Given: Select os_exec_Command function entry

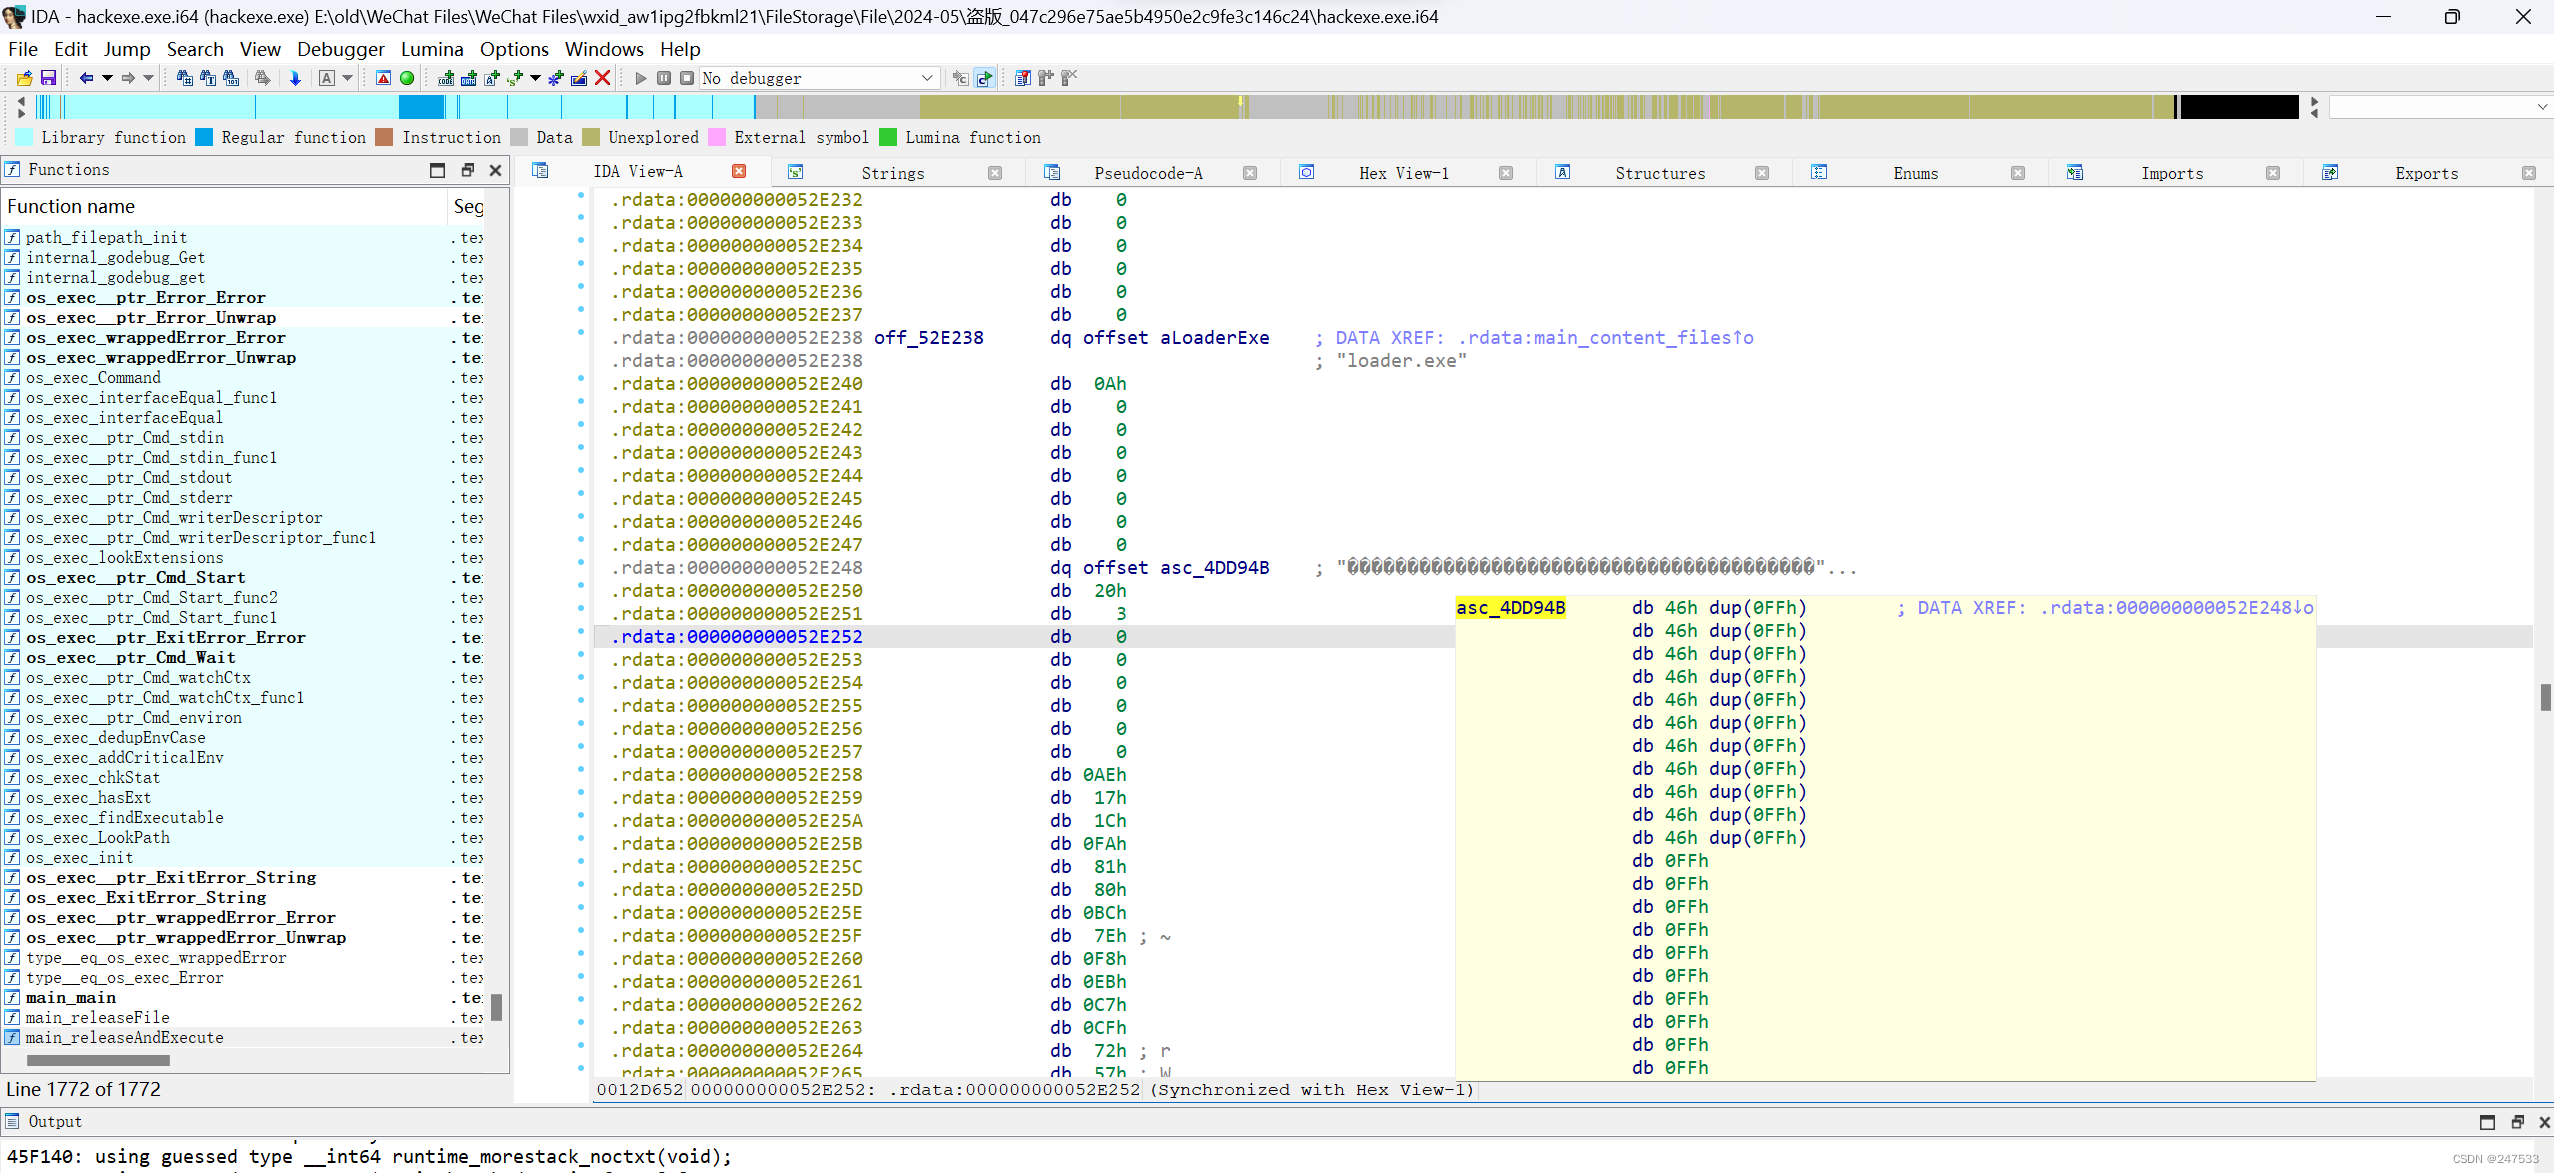Looking at the screenshot, I should point(93,377).
